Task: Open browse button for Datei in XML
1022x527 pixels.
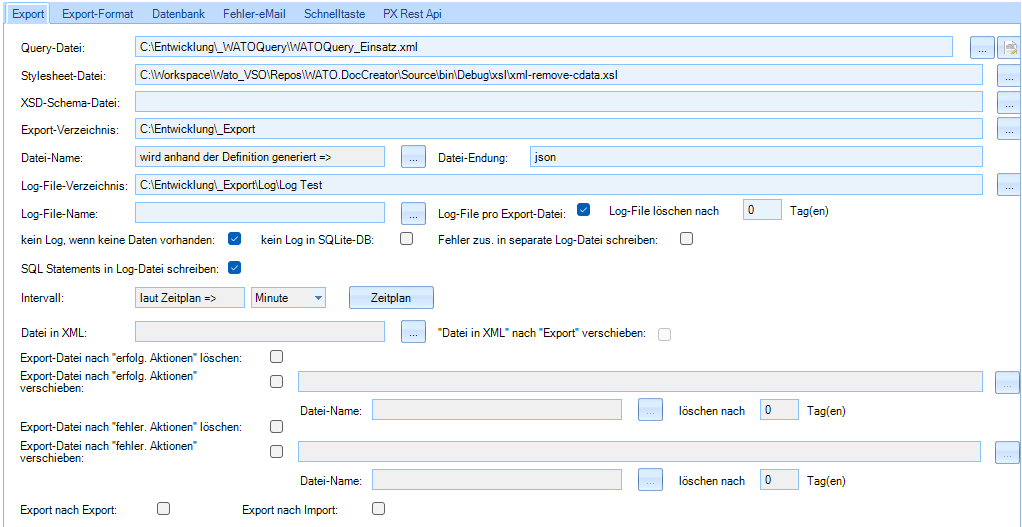Action: 413,332
